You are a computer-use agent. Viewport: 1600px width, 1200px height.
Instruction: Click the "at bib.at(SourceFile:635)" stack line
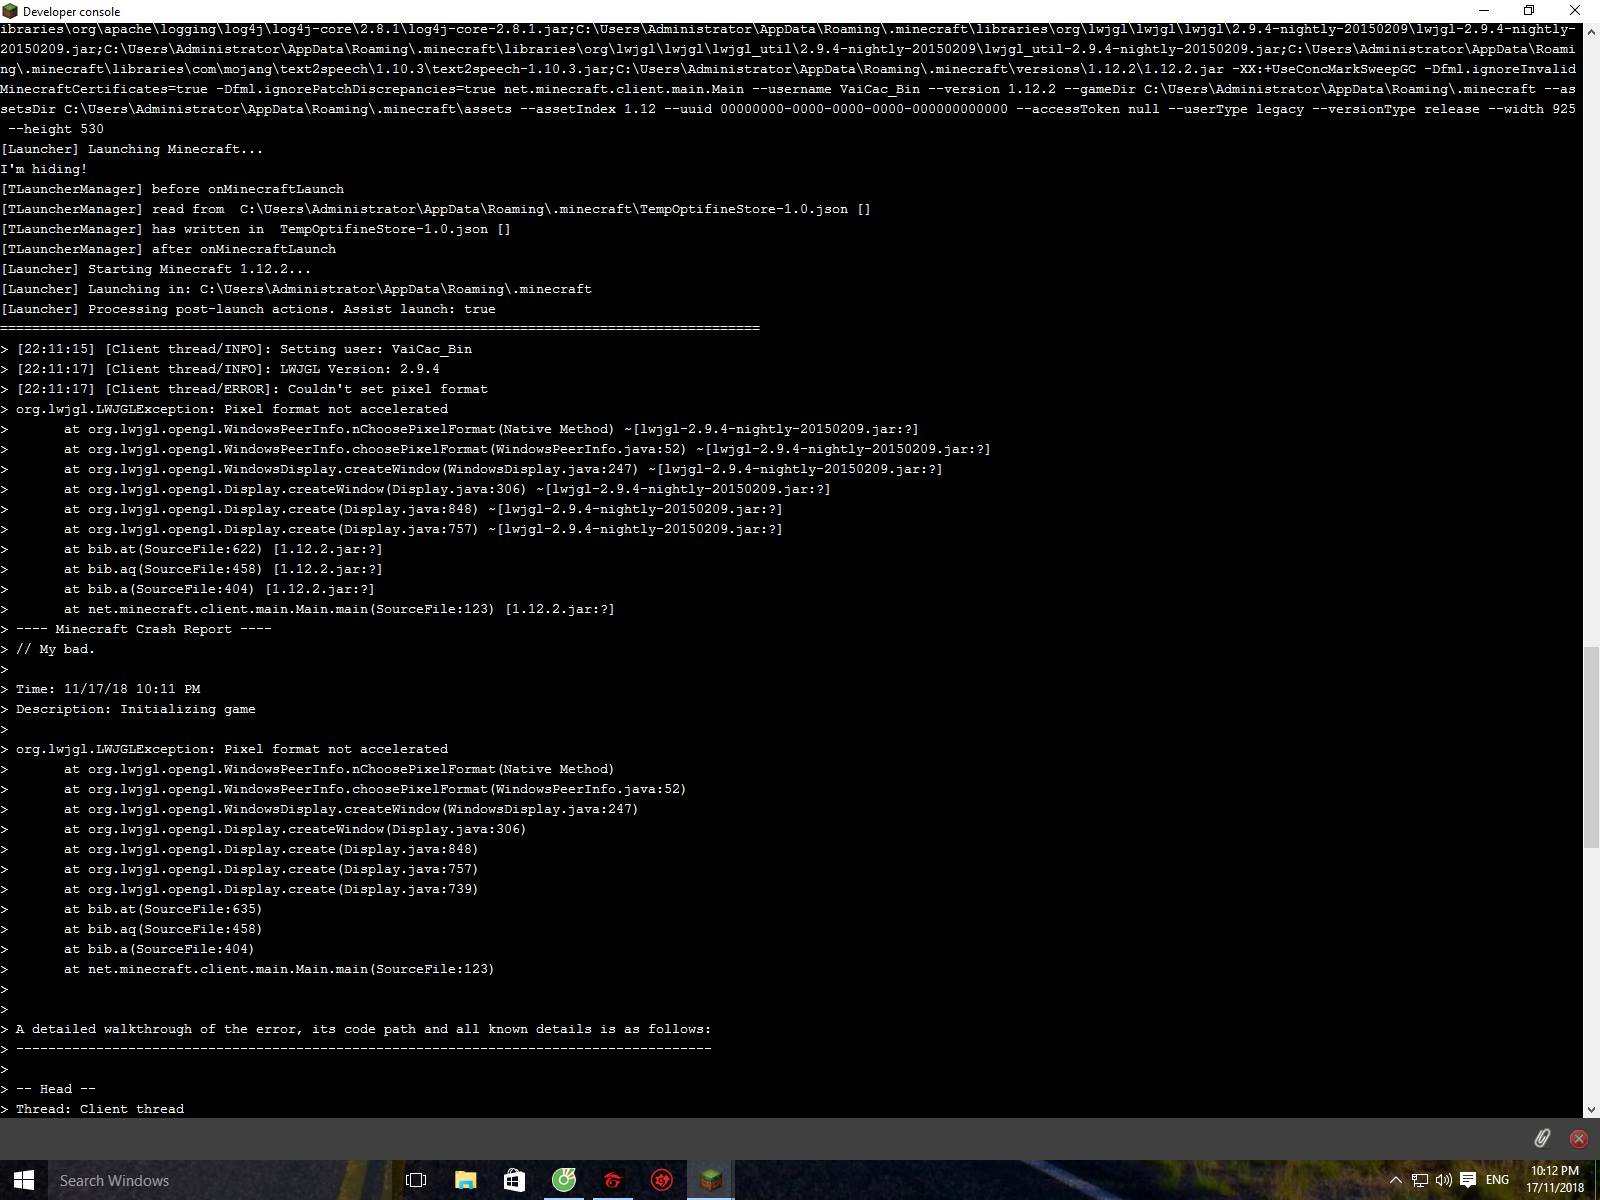pos(132,909)
